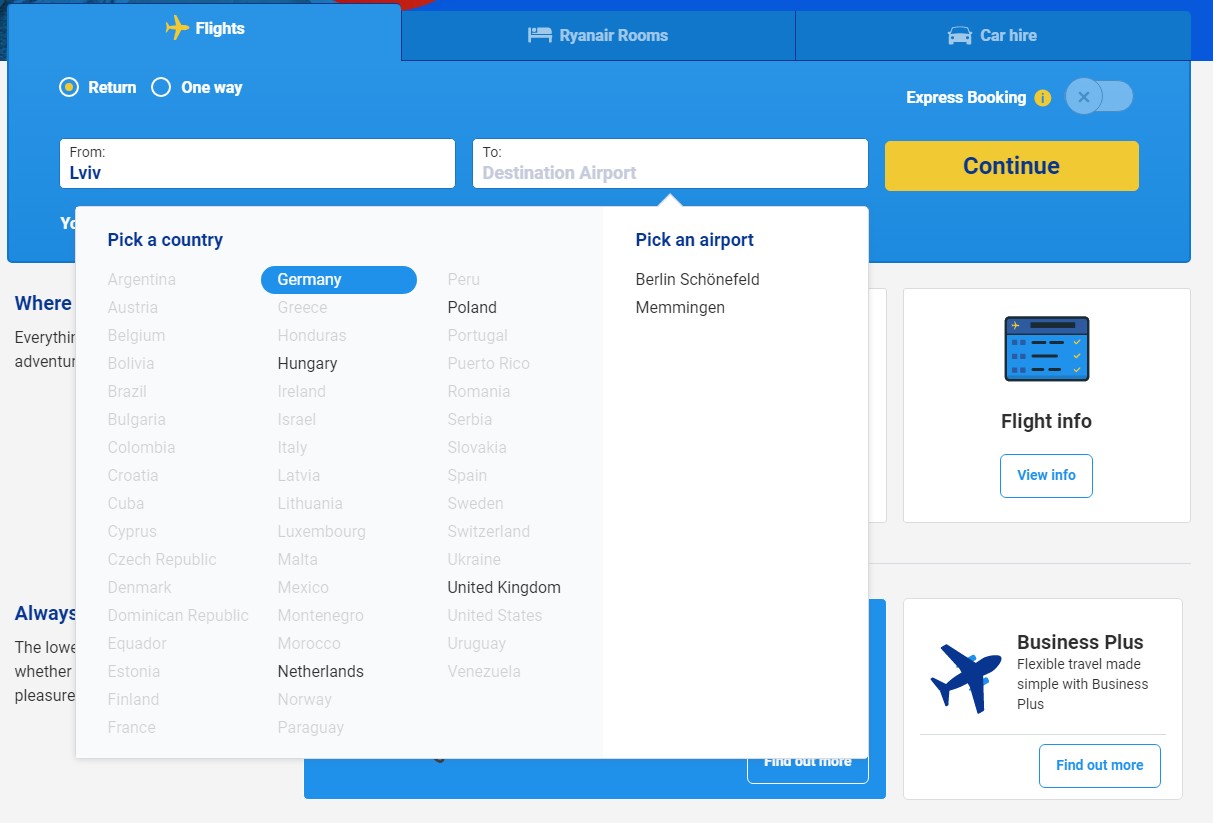
Task: Click the View info button
Action: pyautogui.click(x=1046, y=476)
